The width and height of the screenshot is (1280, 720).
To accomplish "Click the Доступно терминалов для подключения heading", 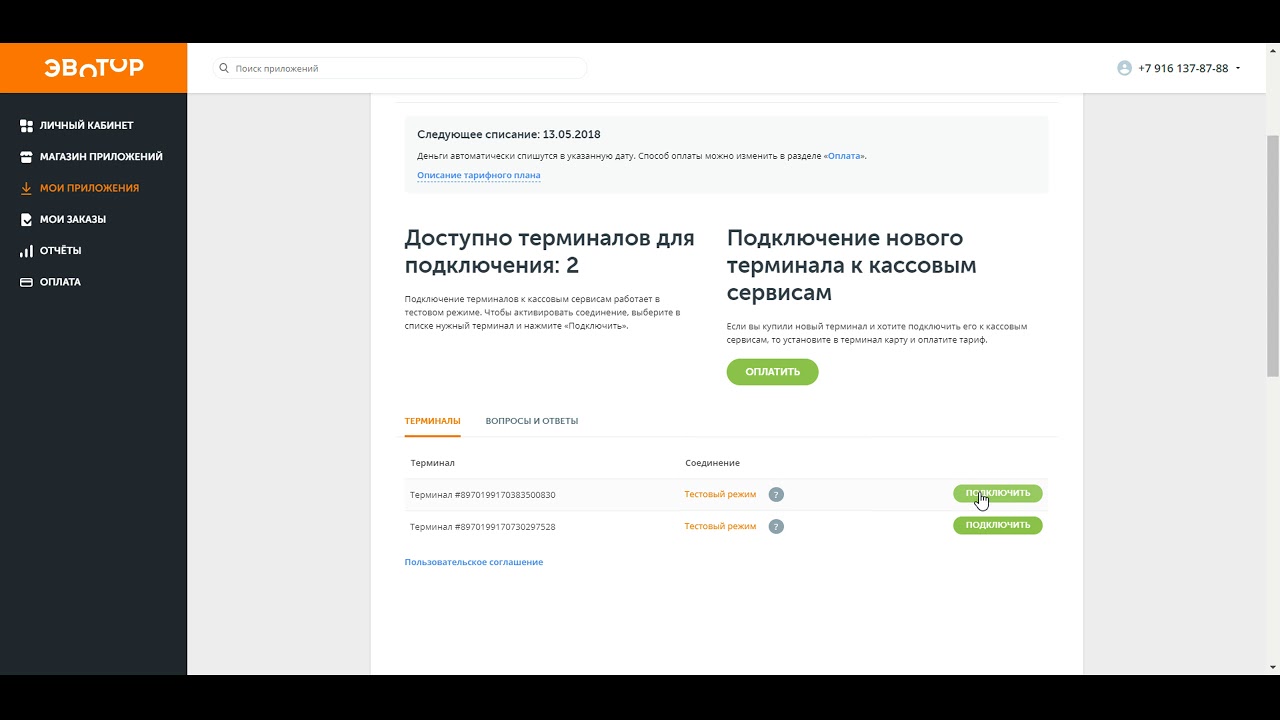I will coord(549,252).
